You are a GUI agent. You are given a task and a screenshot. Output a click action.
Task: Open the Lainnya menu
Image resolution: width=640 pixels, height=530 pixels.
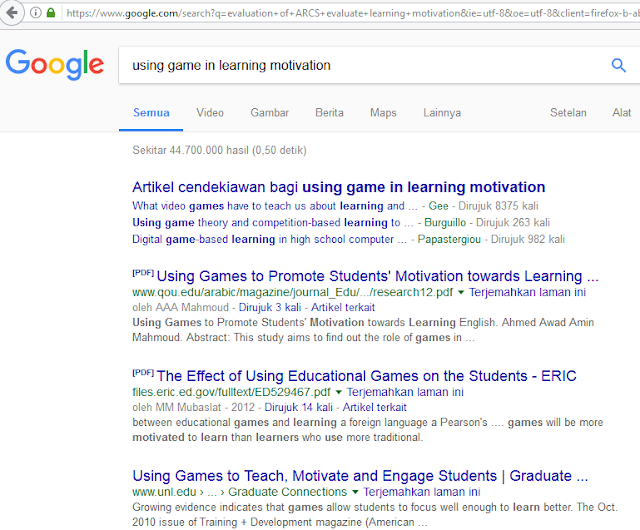[442, 113]
